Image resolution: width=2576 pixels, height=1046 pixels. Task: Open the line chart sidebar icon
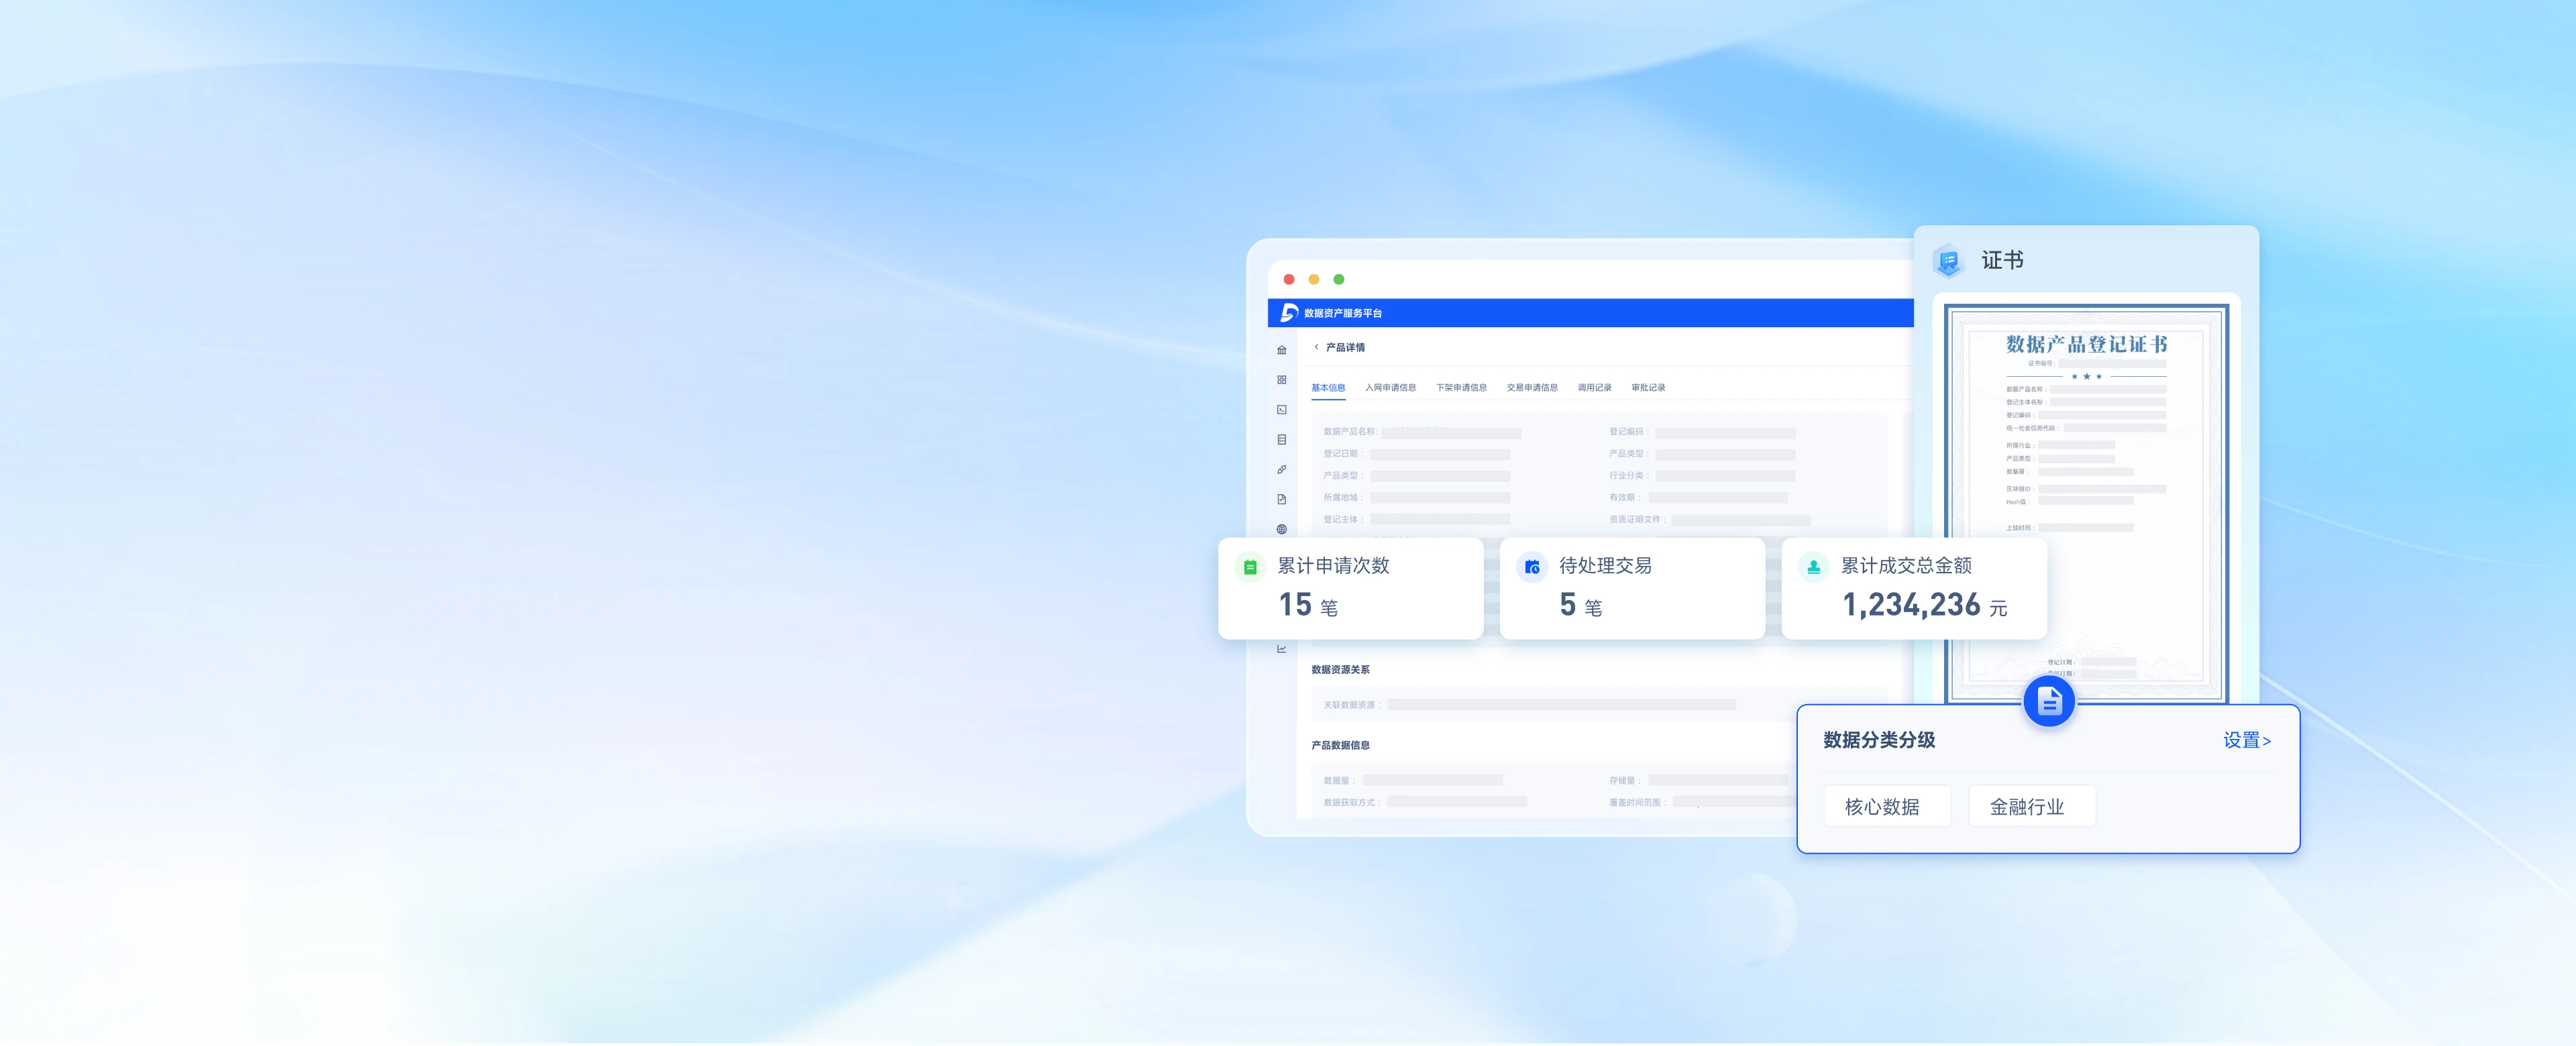1281,649
